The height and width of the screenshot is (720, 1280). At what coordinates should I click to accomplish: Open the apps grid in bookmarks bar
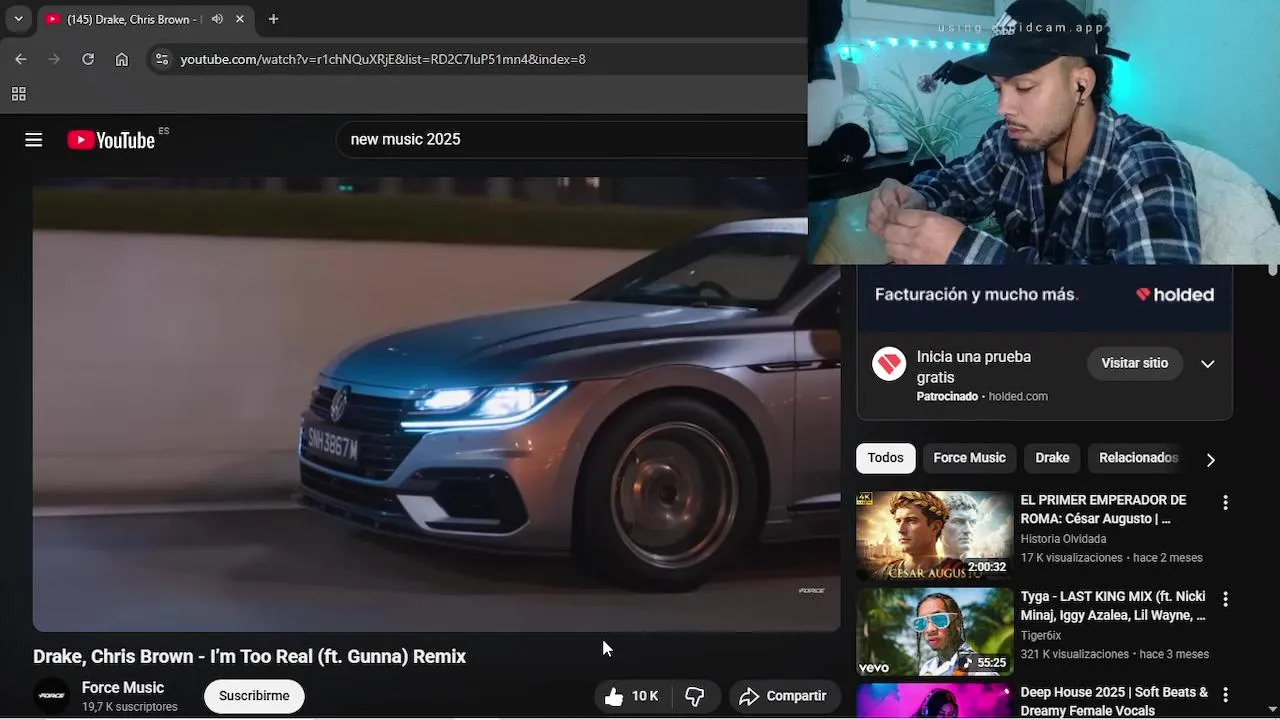pos(18,94)
